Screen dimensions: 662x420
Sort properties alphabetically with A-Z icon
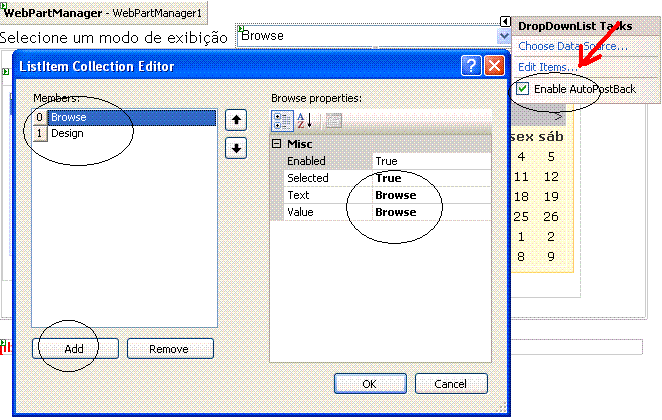pyautogui.click(x=306, y=120)
